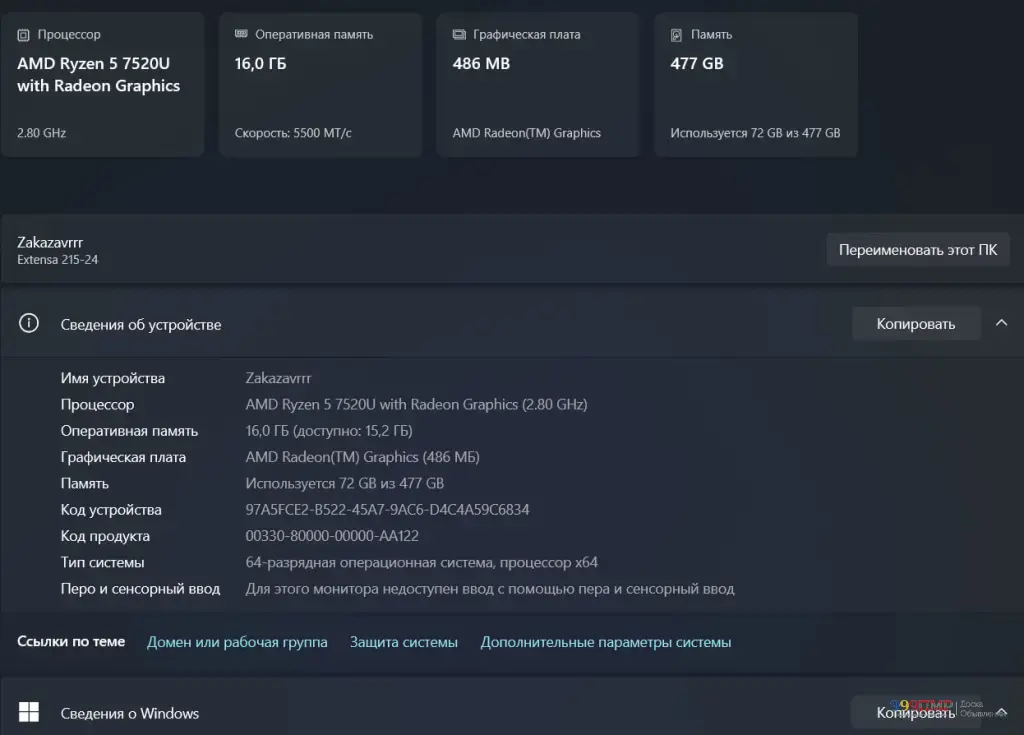The height and width of the screenshot is (735, 1024).
Task: Select pen and touch input value
Action: pos(490,589)
